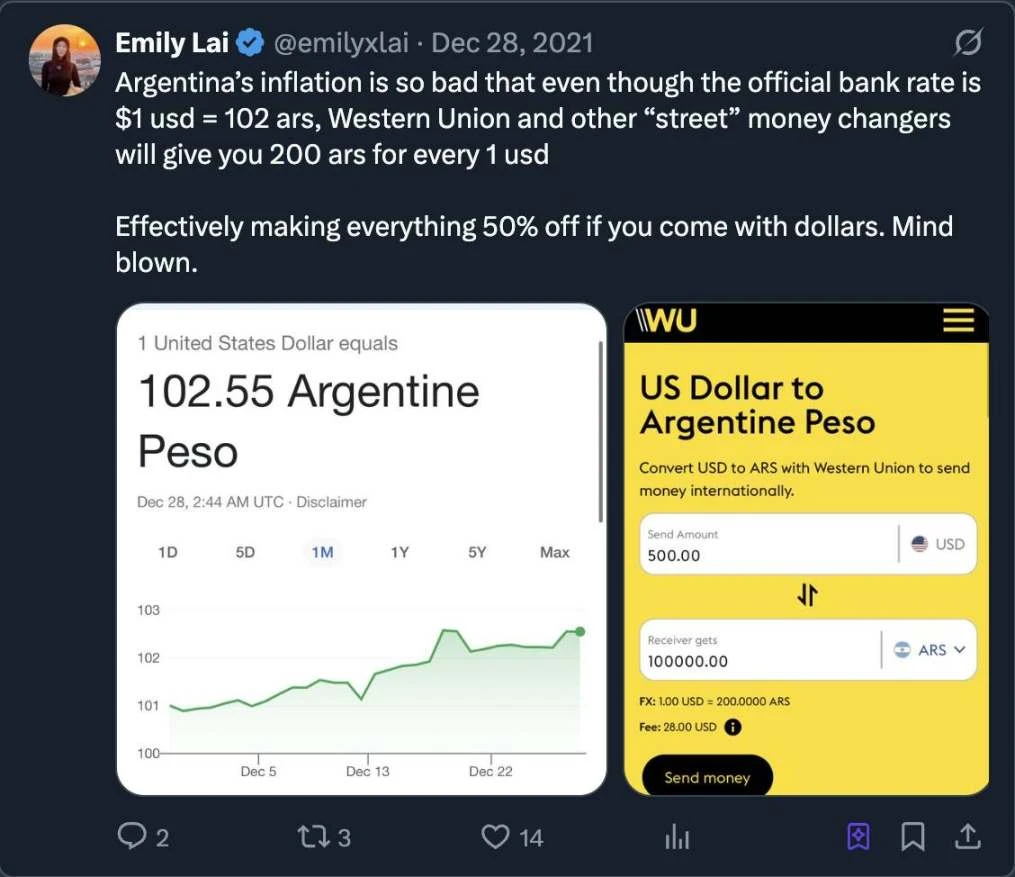Image resolution: width=1015 pixels, height=877 pixels.
Task: Select the 1Y chart range tab
Action: (x=399, y=552)
